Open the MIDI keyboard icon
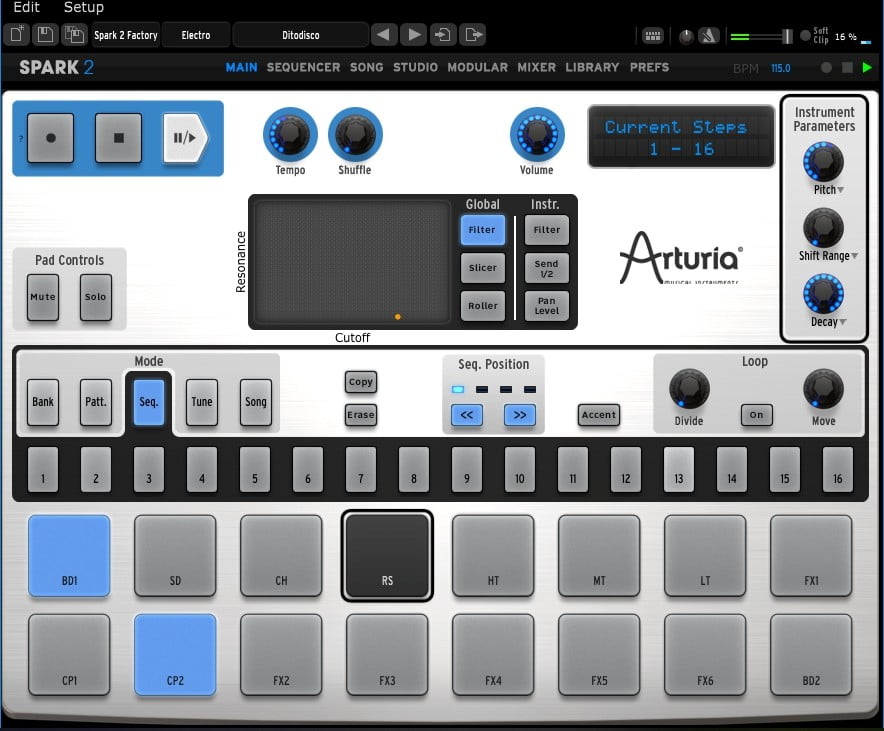 coord(652,36)
